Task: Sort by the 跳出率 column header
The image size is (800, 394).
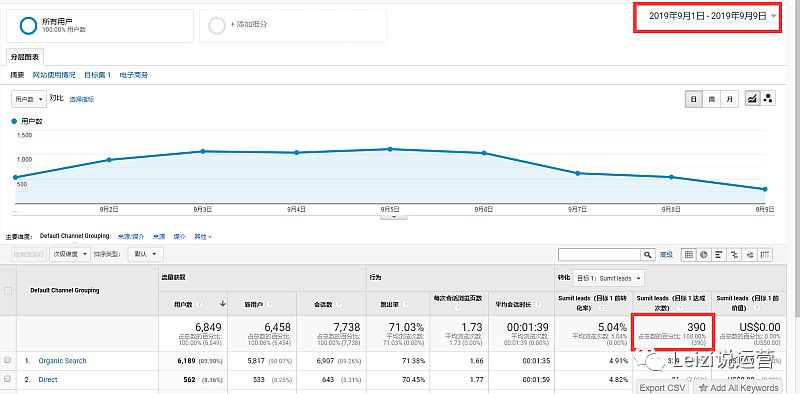Action: click(x=390, y=304)
